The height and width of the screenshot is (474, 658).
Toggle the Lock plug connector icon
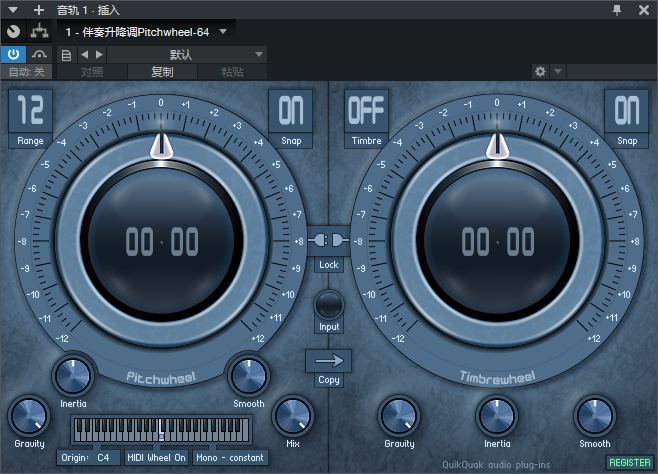pos(329,241)
